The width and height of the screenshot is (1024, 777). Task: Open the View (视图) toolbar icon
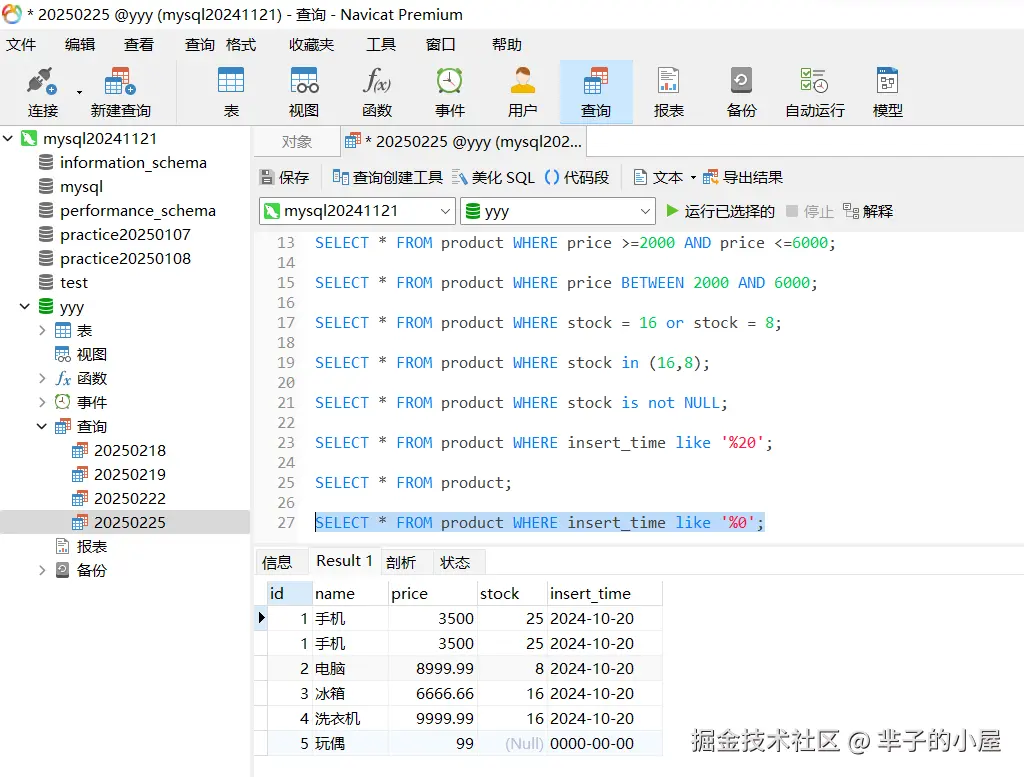(x=304, y=91)
